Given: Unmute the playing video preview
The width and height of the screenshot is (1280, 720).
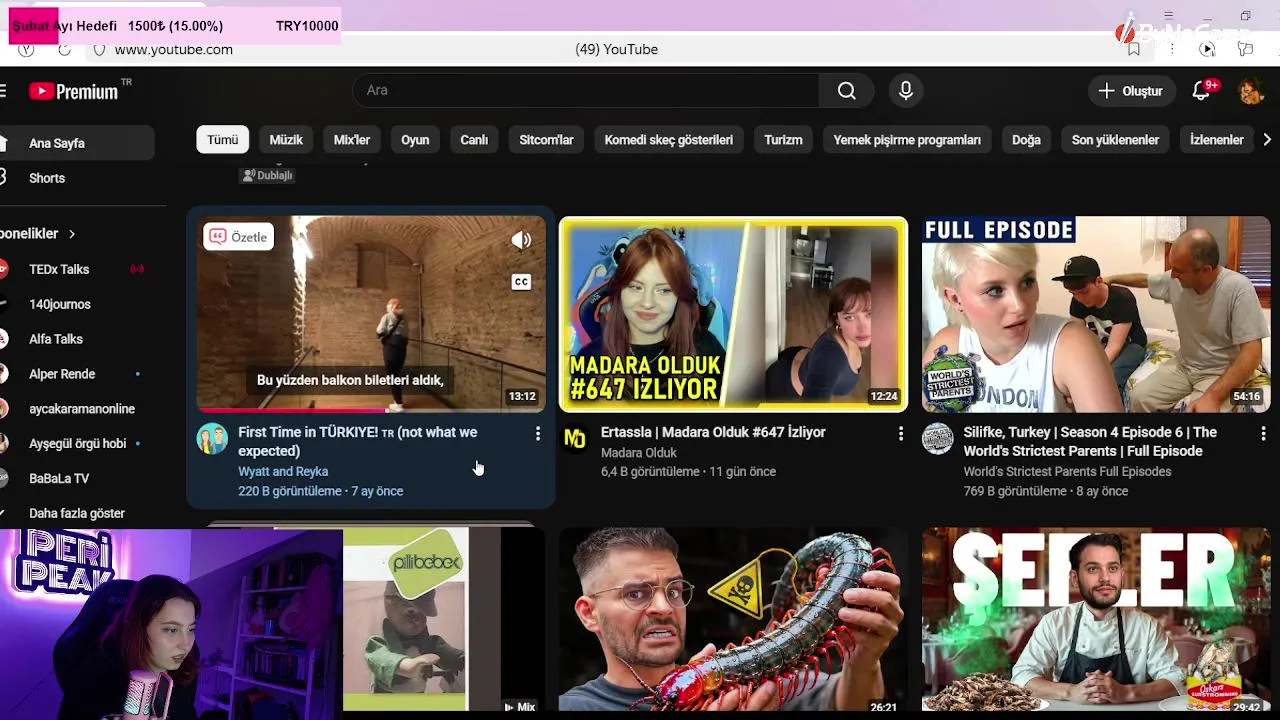Looking at the screenshot, I should pos(521,240).
